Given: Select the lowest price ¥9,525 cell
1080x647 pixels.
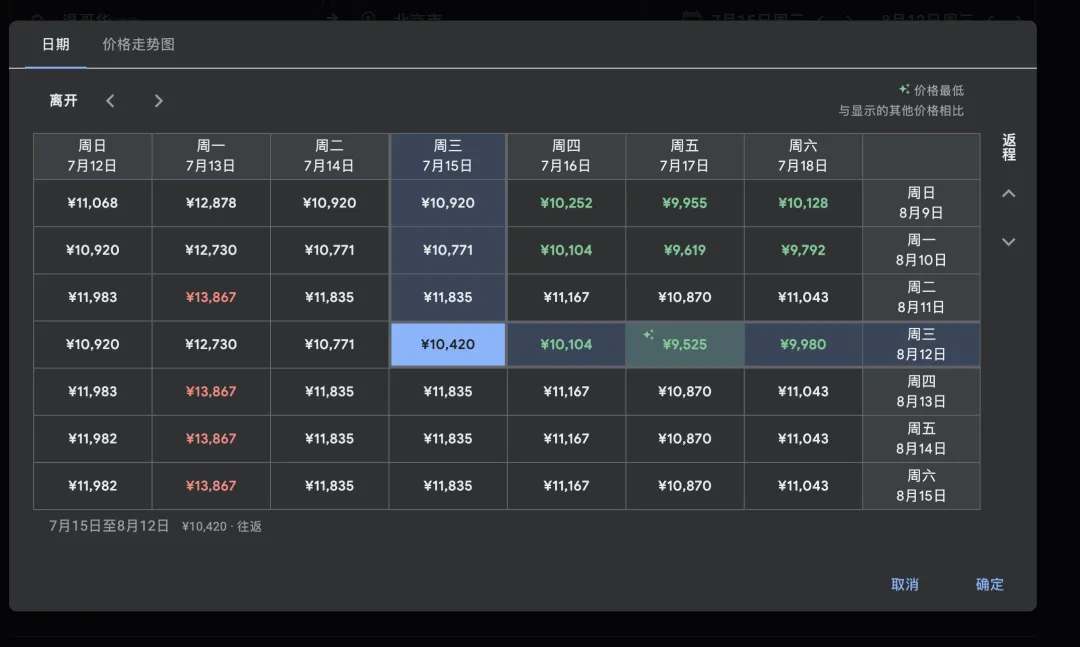Looking at the screenshot, I should point(685,345).
